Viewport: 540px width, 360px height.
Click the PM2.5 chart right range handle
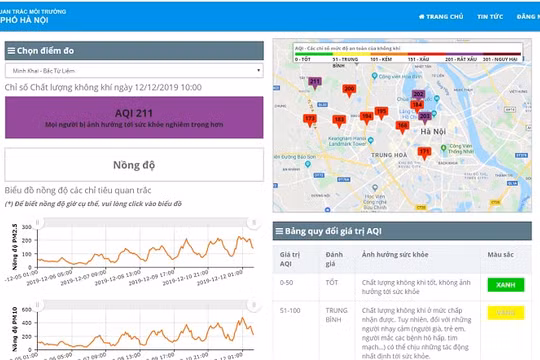click(254, 223)
